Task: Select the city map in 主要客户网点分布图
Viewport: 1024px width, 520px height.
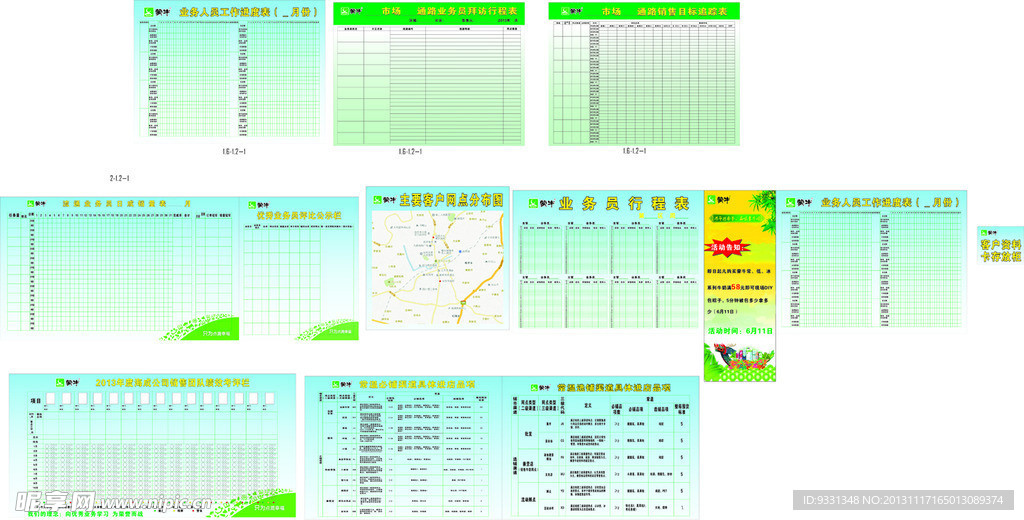Action: tap(440, 267)
